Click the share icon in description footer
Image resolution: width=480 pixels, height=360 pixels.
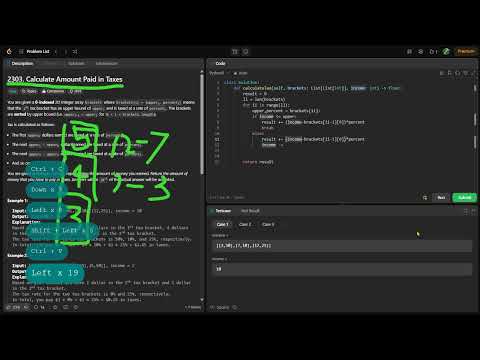(x=66, y=307)
